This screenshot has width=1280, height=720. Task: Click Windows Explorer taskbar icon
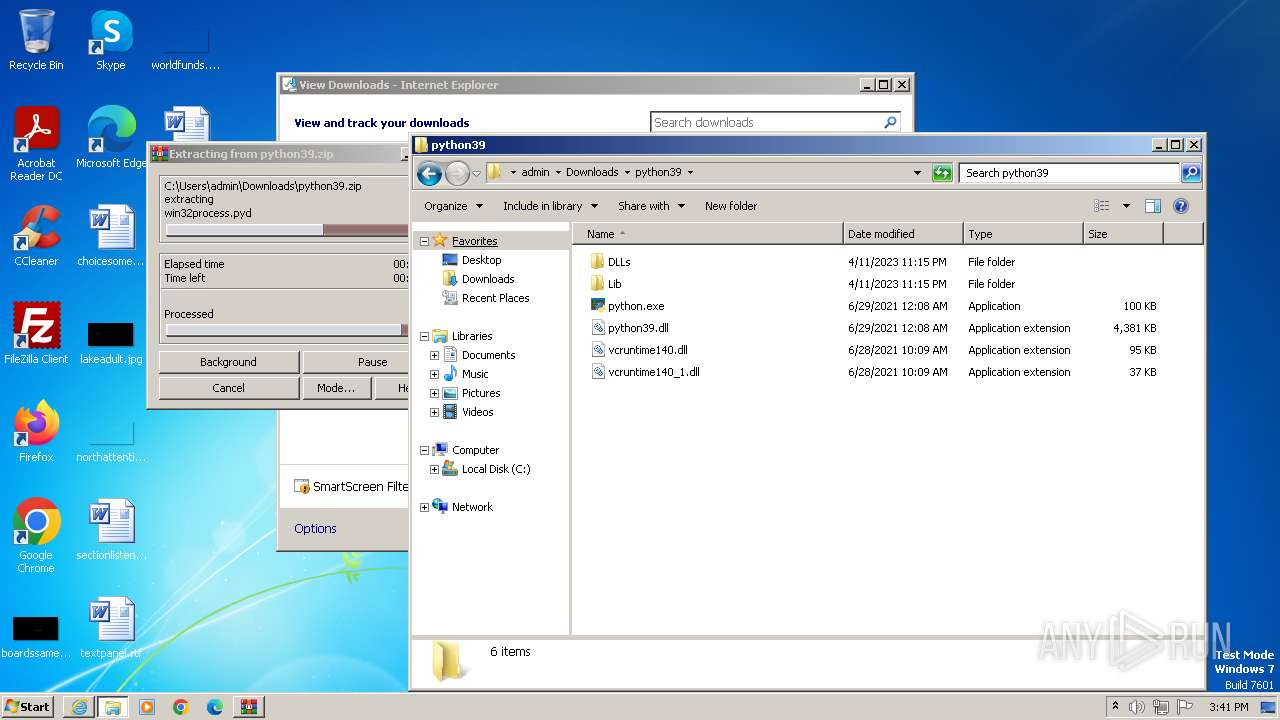113,707
